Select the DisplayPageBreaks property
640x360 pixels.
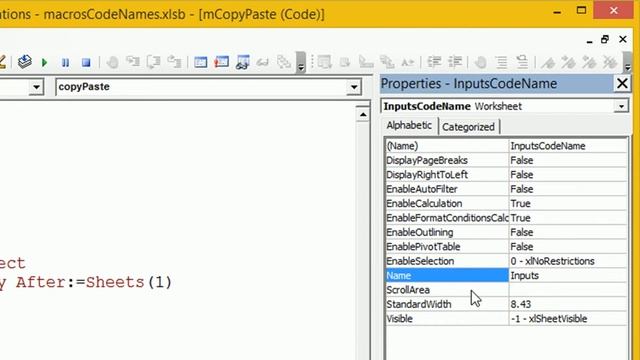tap(447, 160)
